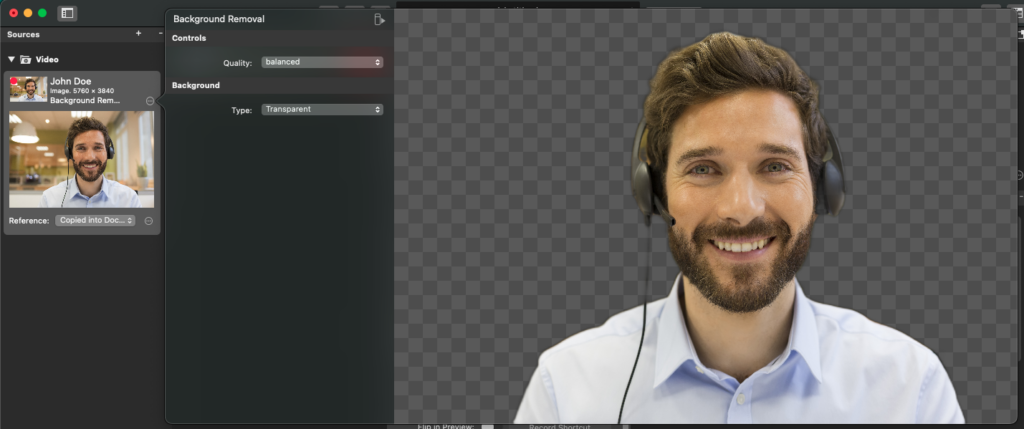Screen dimensions: 1024x429
Task: Open the Type 'Transparent' dropdown
Action: [322, 110]
